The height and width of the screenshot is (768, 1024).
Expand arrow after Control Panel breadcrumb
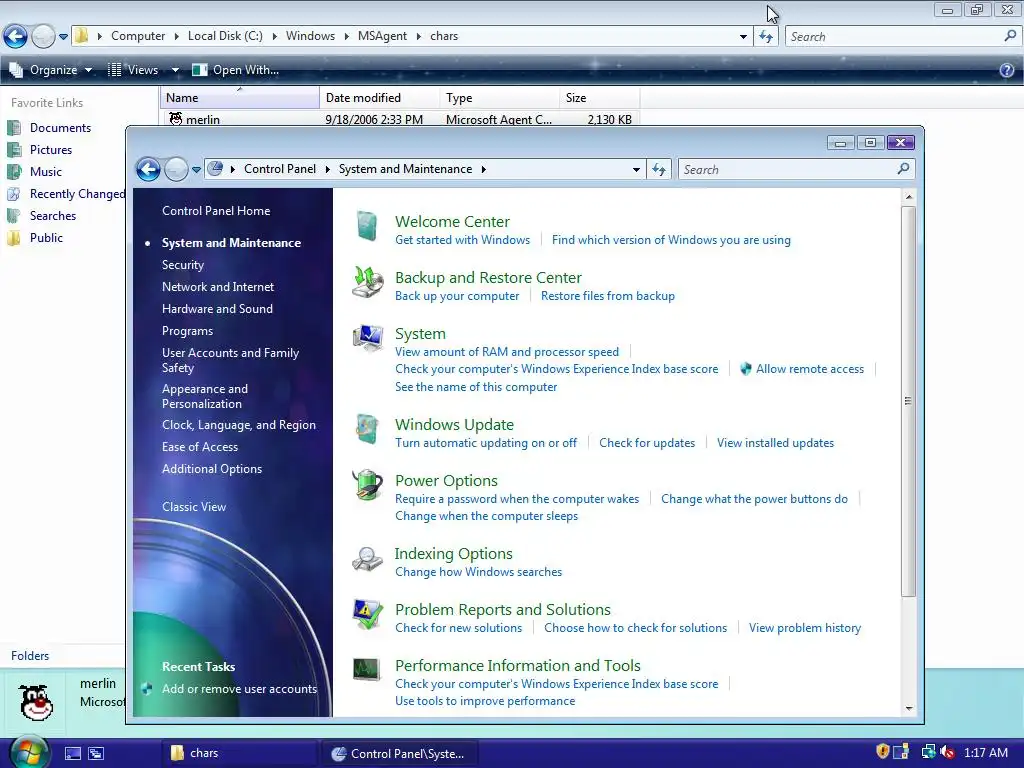(327, 169)
